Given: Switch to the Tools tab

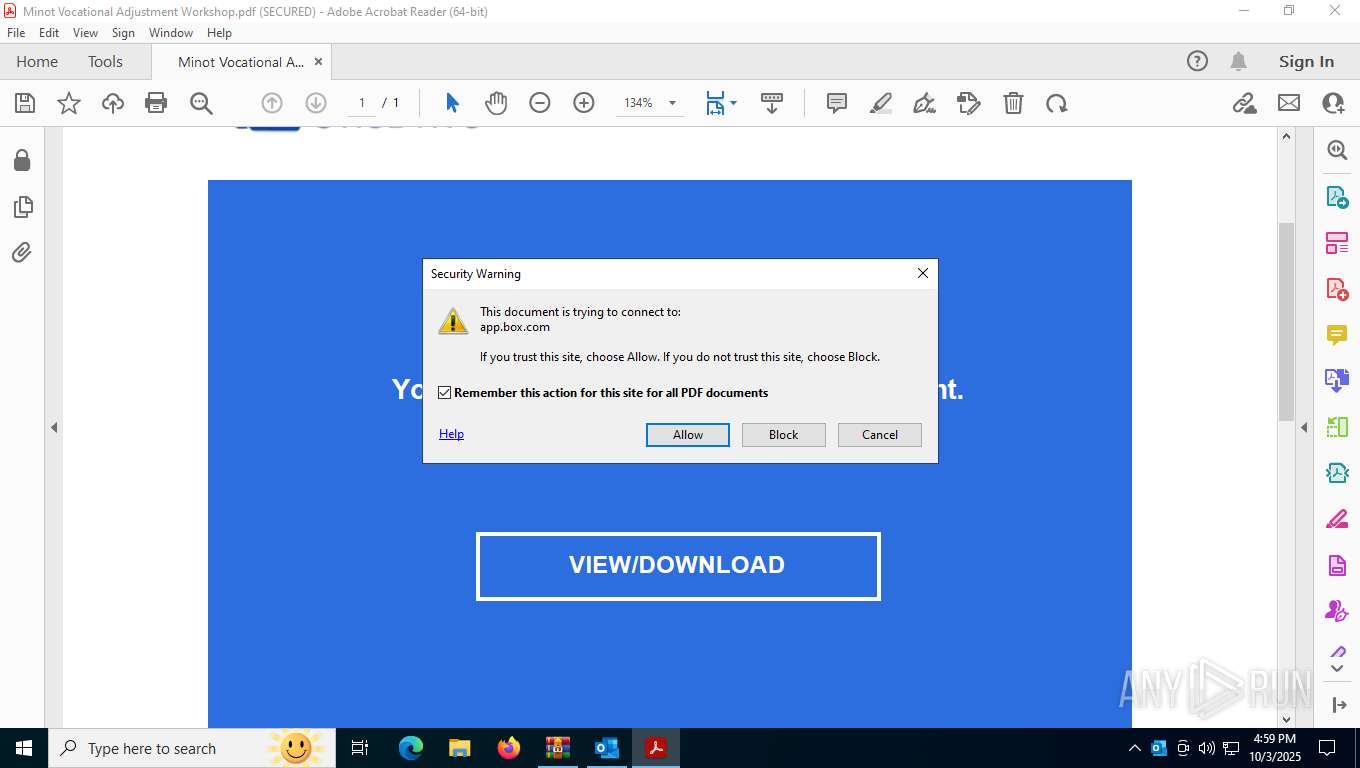Looking at the screenshot, I should click(105, 61).
